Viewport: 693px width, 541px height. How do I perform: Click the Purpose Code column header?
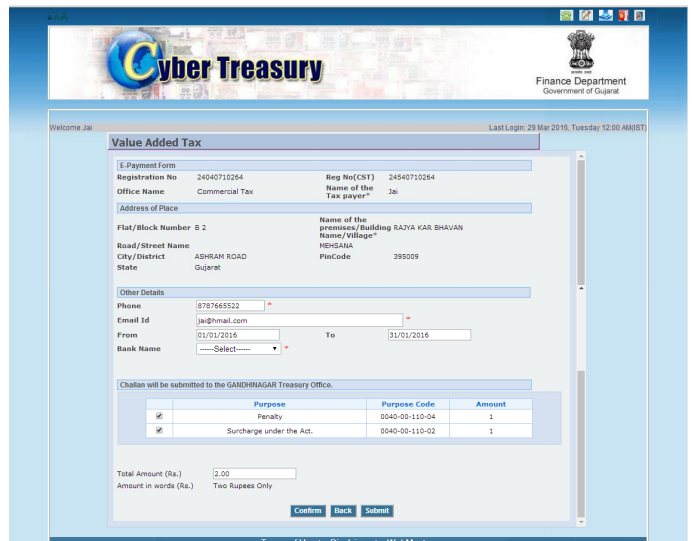(408, 404)
